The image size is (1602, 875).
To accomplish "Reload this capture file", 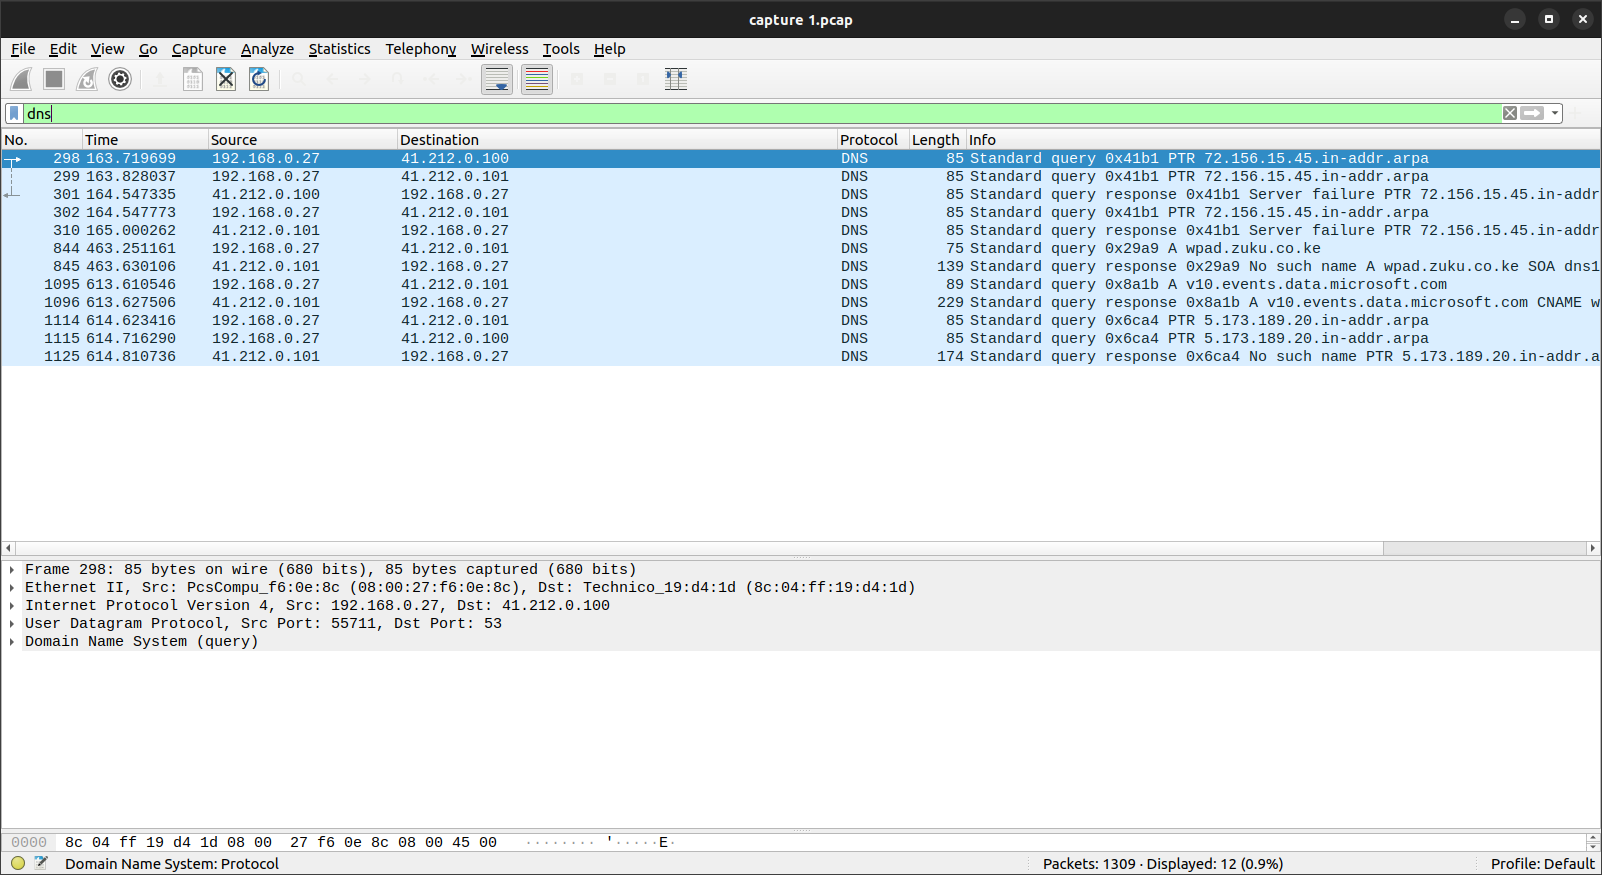I will [x=259, y=79].
